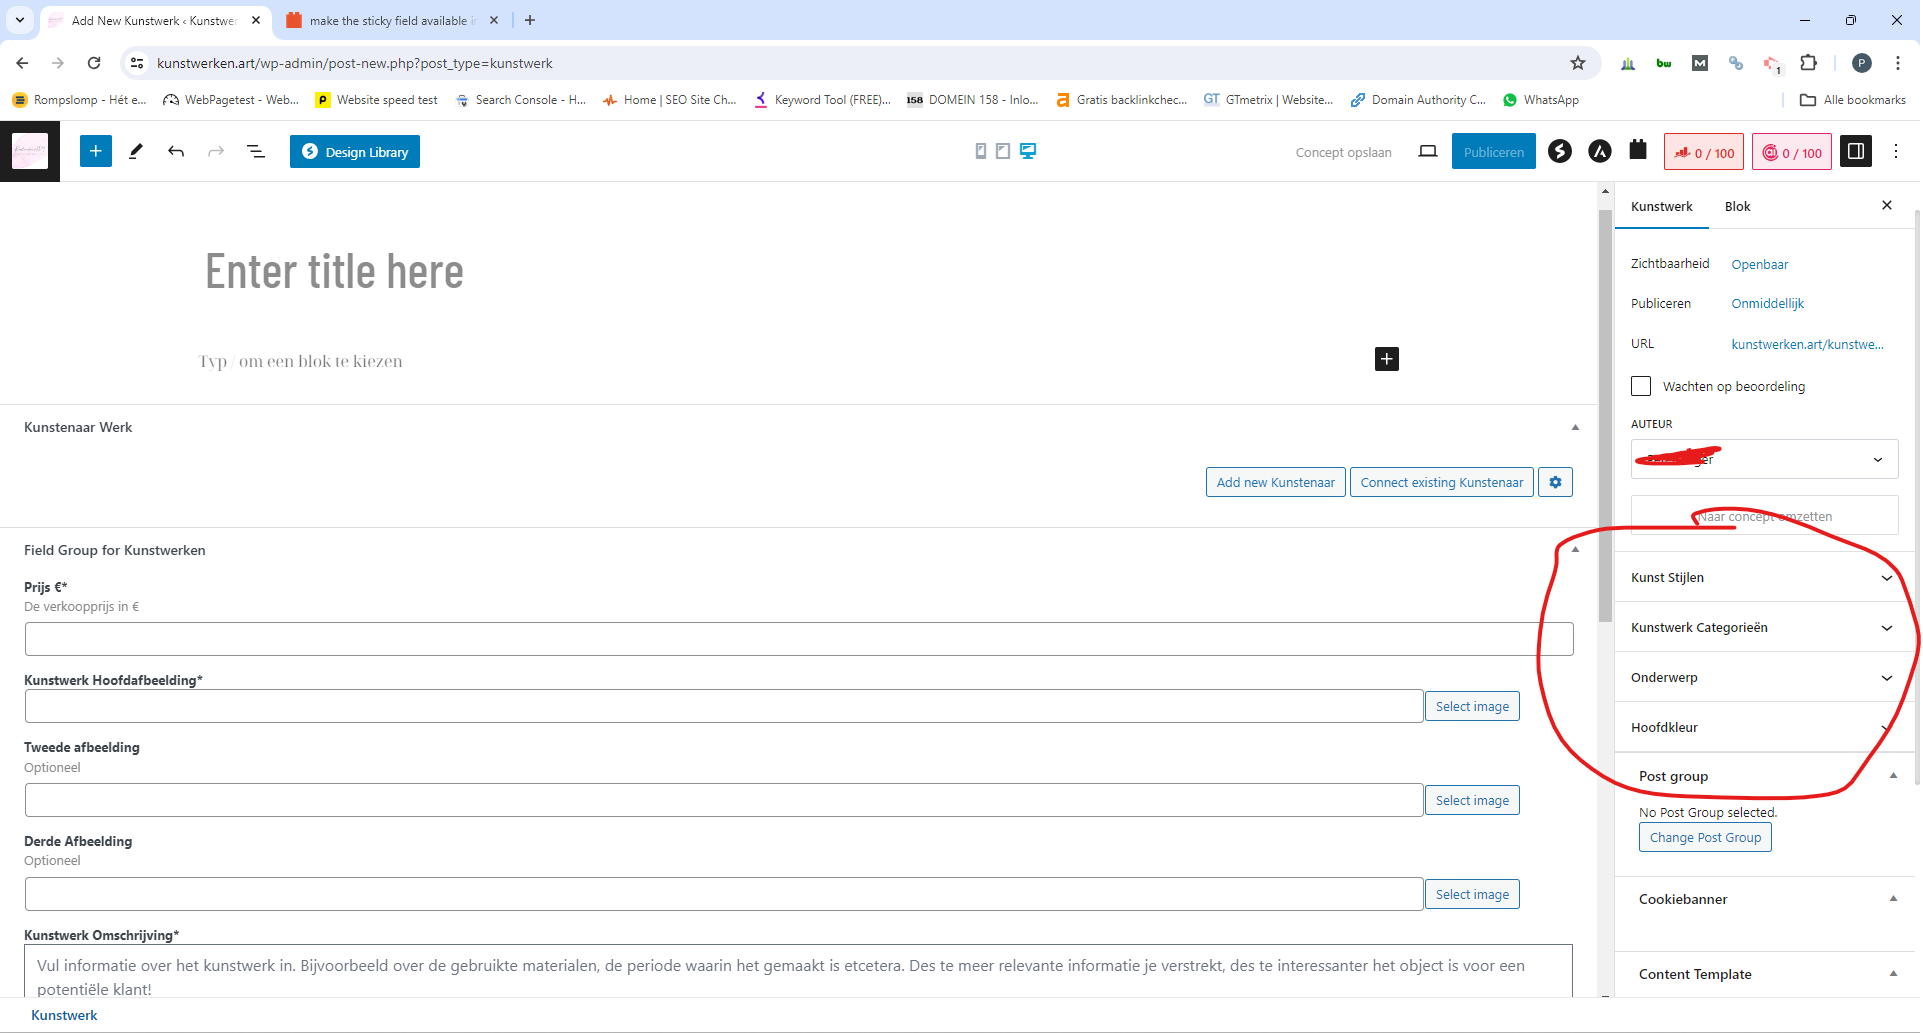Open the Chrome profile avatar

pyautogui.click(x=1862, y=63)
